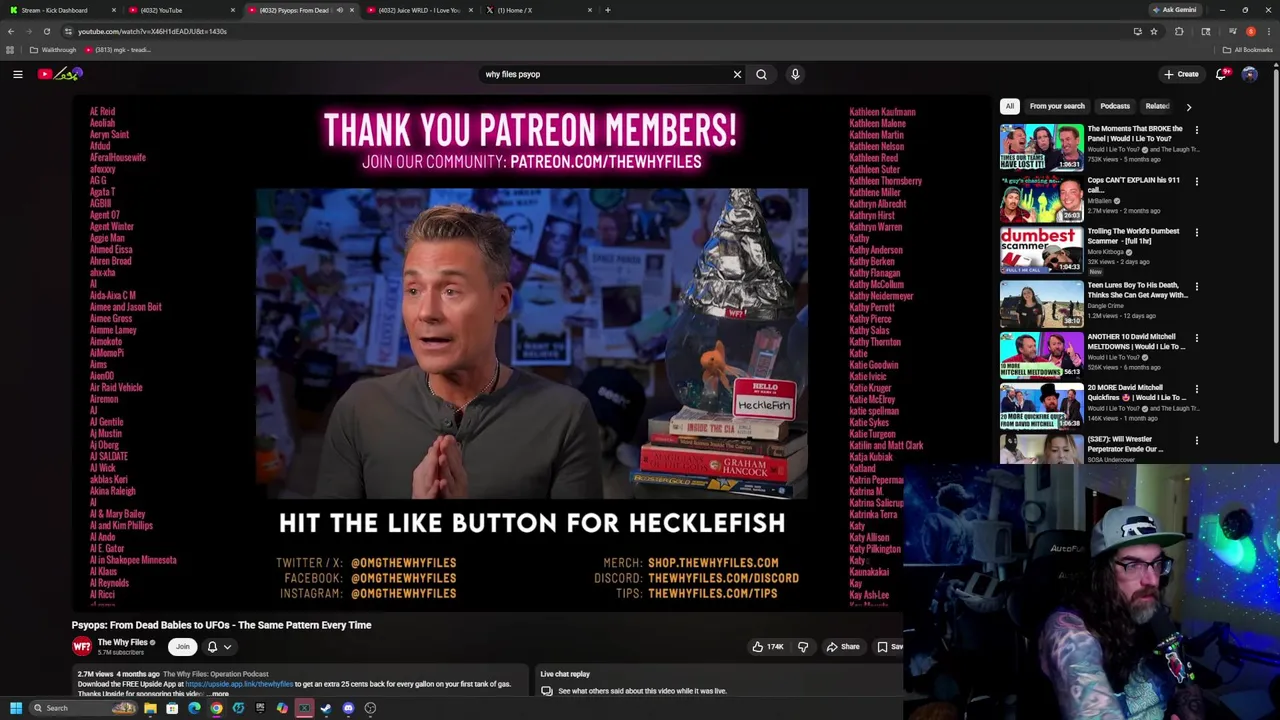This screenshot has height=720, width=1280.
Task: Open Windows Start menu
Action: [16, 708]
